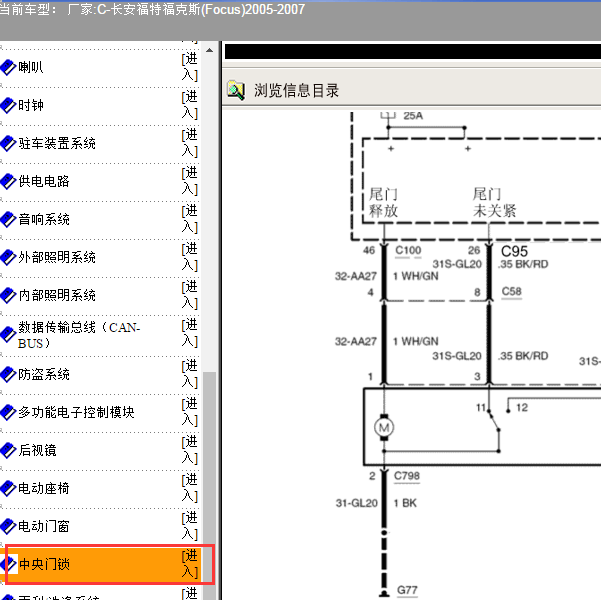Screen dimensions: 601x600
Task: Click [进入] link for 电动门窗
Action: click(190, 526)
